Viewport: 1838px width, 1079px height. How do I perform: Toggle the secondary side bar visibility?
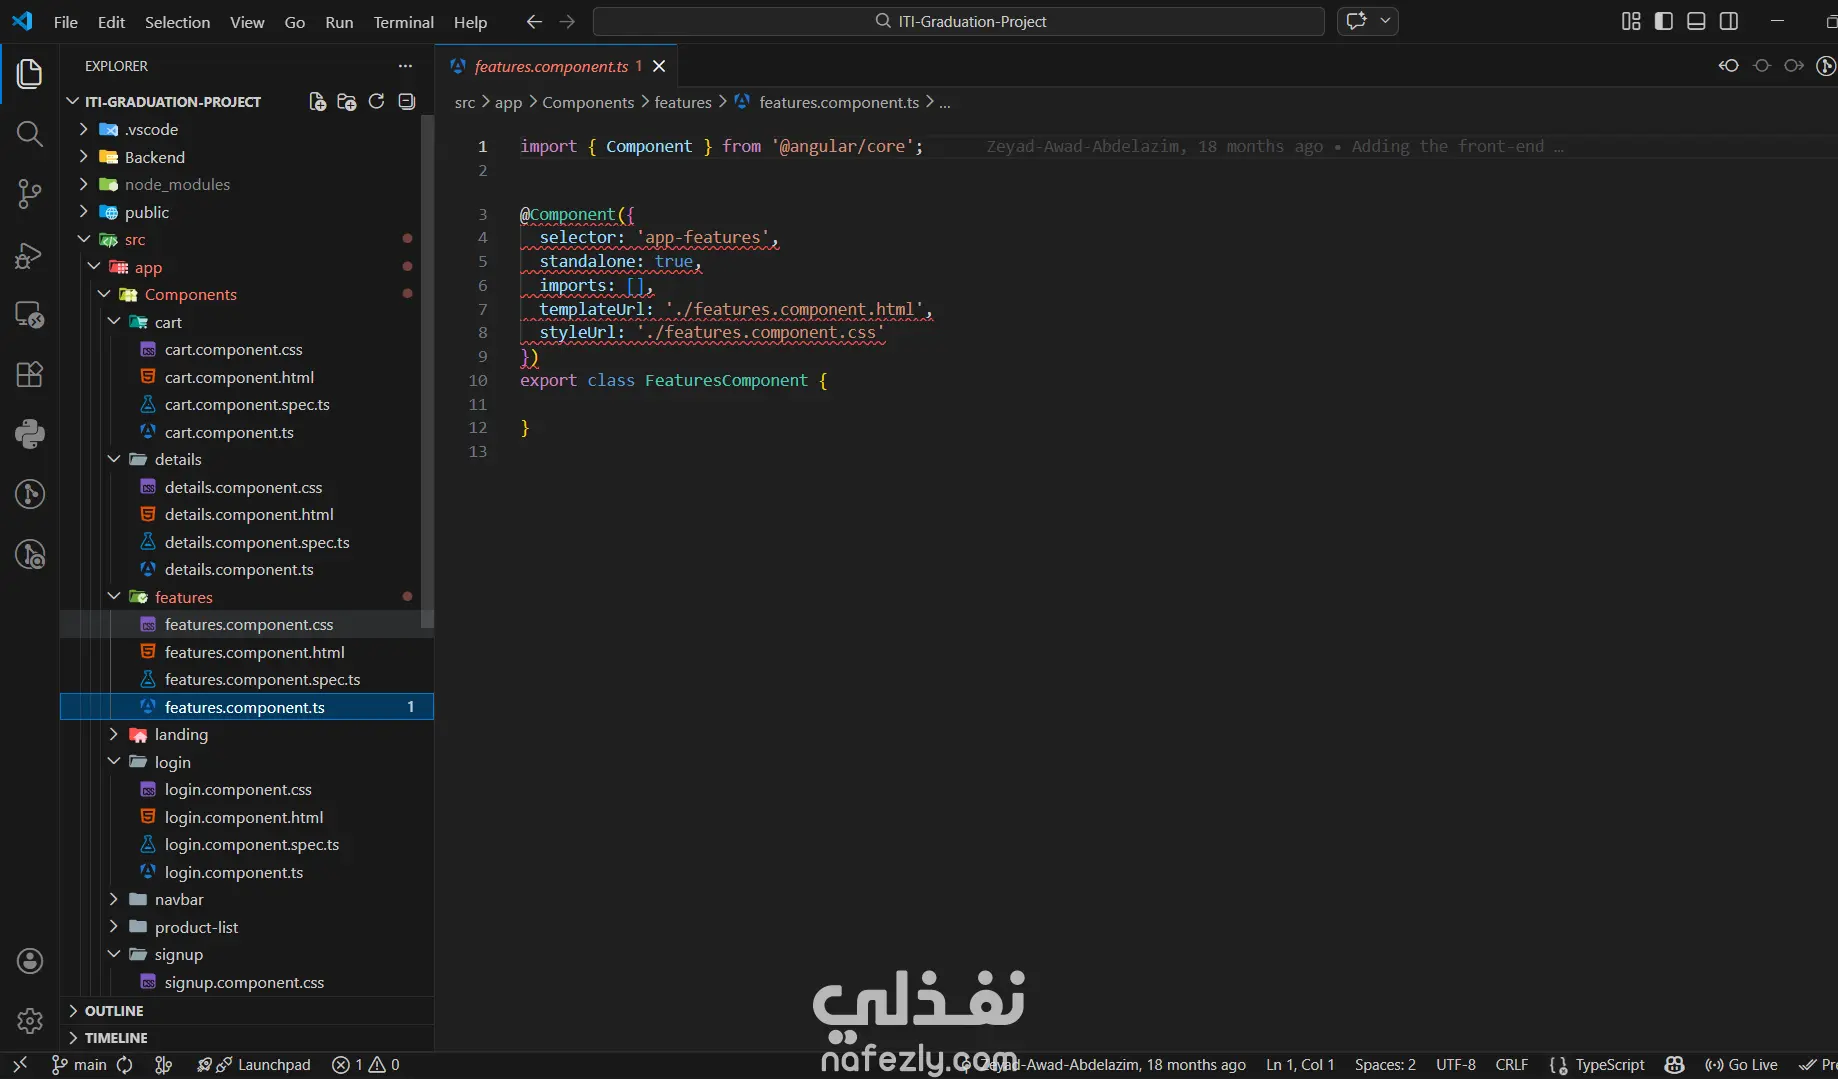(1729, 21)
